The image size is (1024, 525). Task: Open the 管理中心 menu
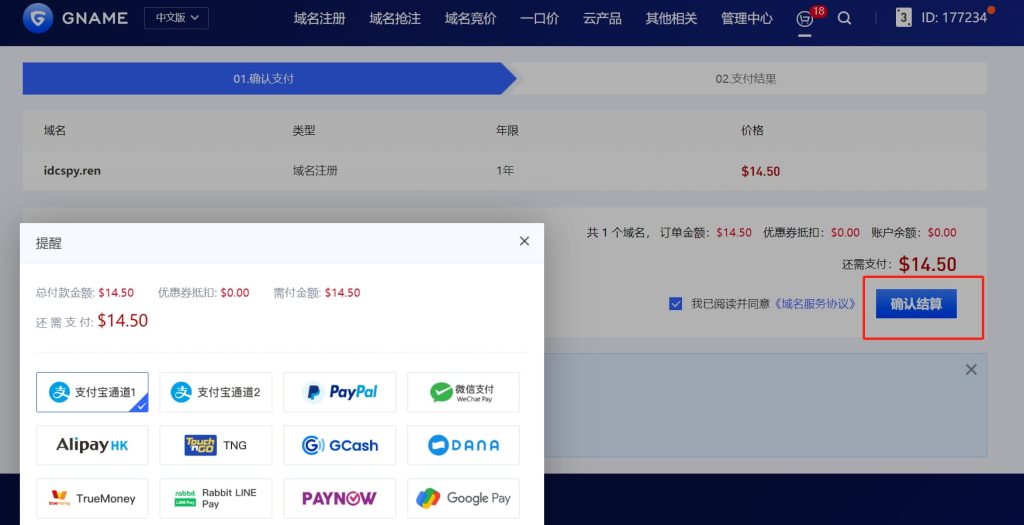(746, 18)
